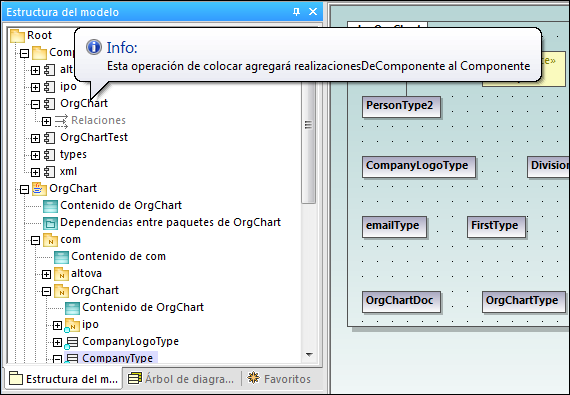Switch to Árbol de diagramas tab
The height and width of the screenshot is (395, 570).
click(x=181, y=379)
